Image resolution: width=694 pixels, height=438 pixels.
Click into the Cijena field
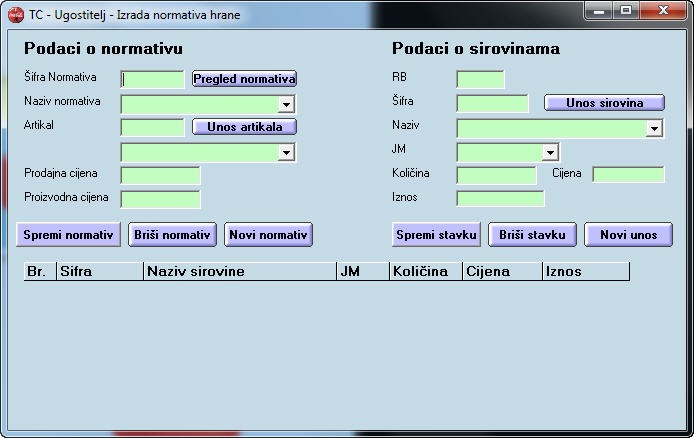click(628, 175)
